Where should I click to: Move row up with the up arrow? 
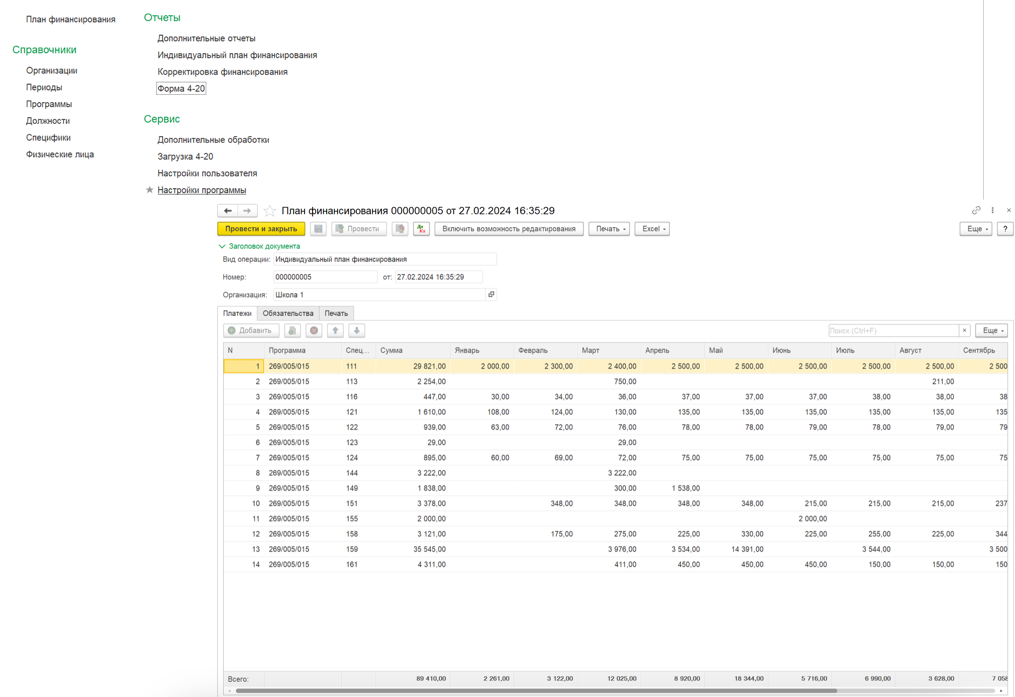click(x=335, y=331)
